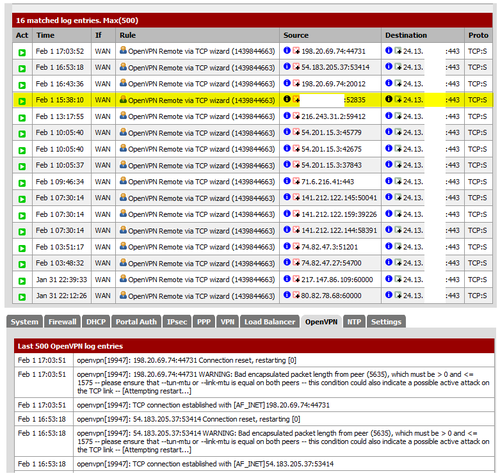Select the Portal Auth tab
Screen dimensions: 500x476
point(136,322)
